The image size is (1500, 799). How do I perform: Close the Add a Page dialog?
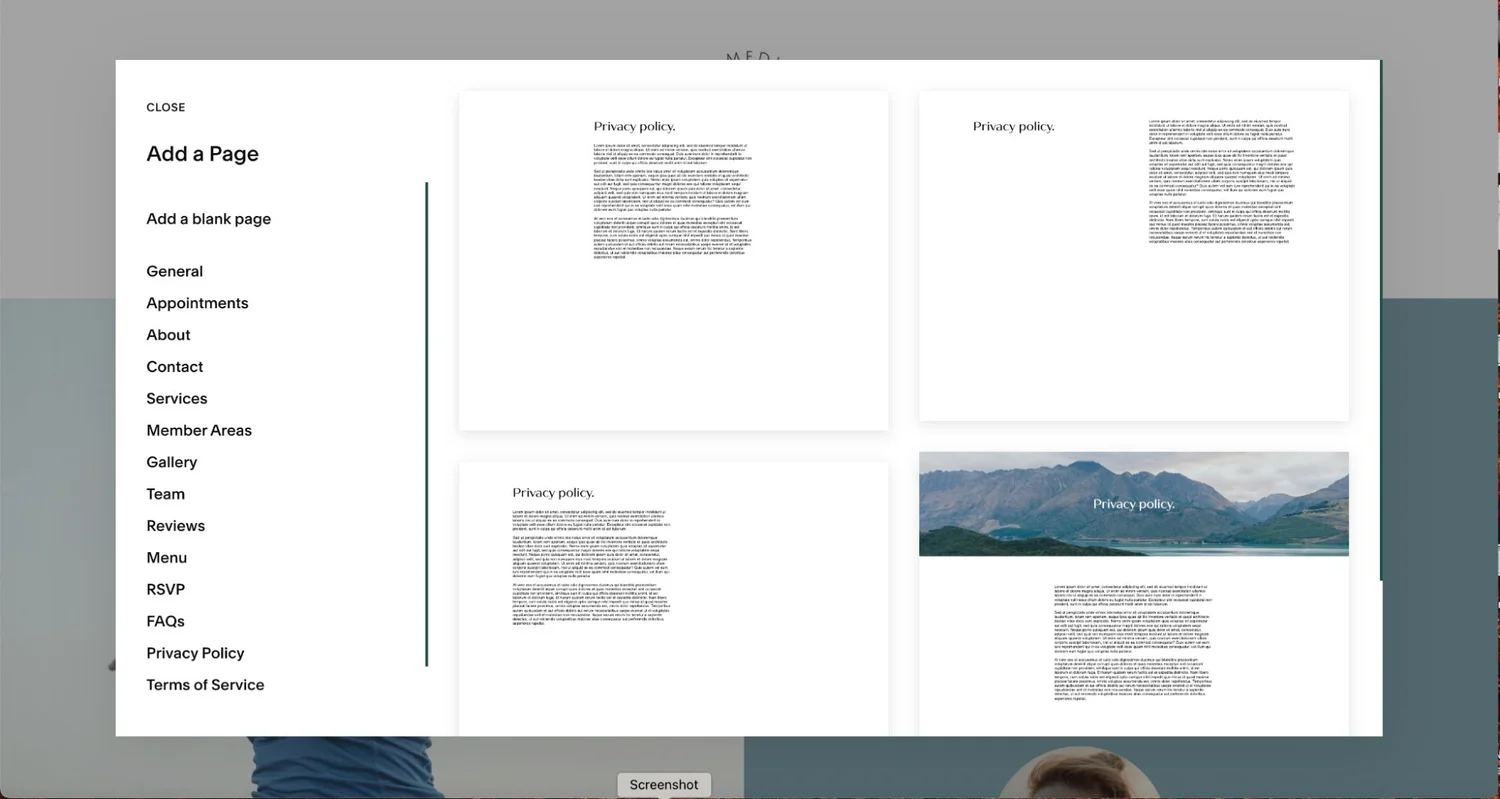coord(165,107)
